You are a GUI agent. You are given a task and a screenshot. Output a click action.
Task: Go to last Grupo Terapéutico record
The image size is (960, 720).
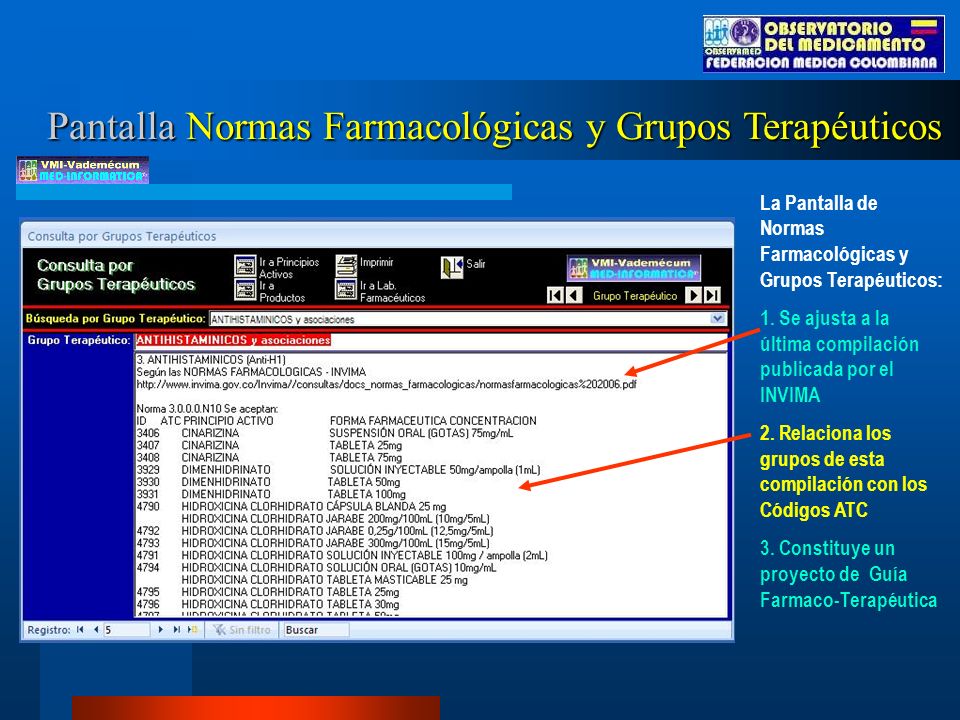click(x=712, y=296)
